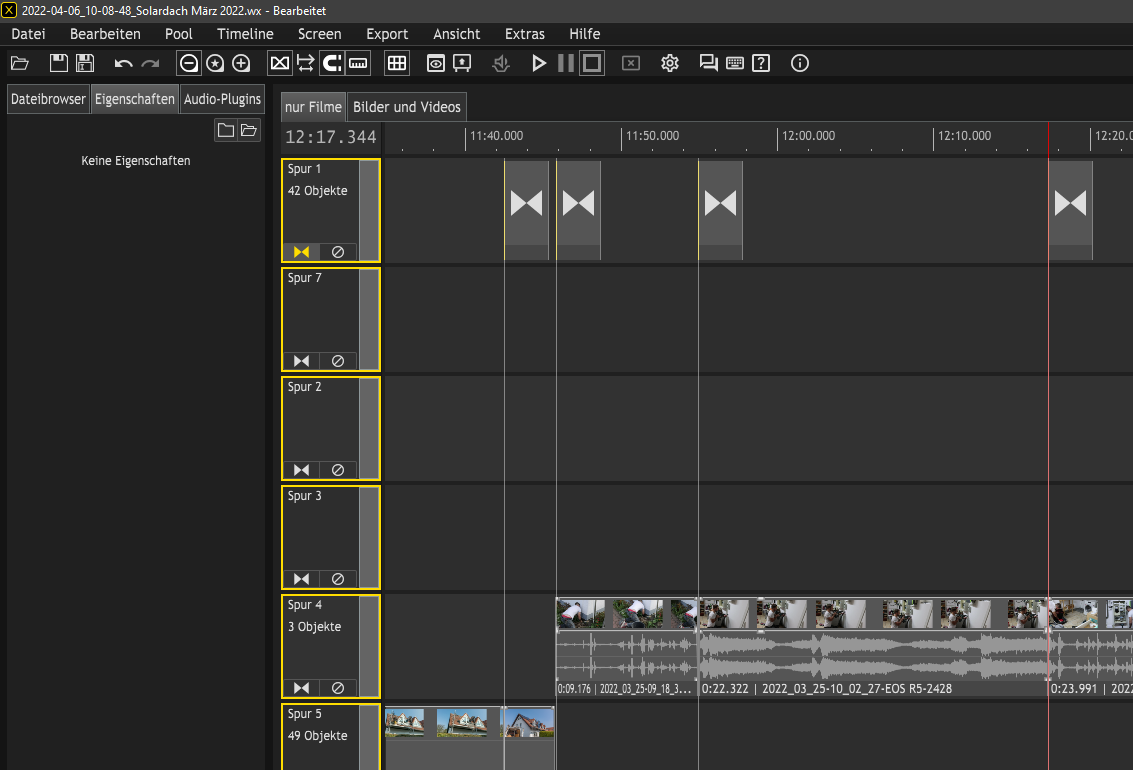Click the crossed-box toolbar icon
The height and width of the screenshot is (770, 1133).
[280, 64]
